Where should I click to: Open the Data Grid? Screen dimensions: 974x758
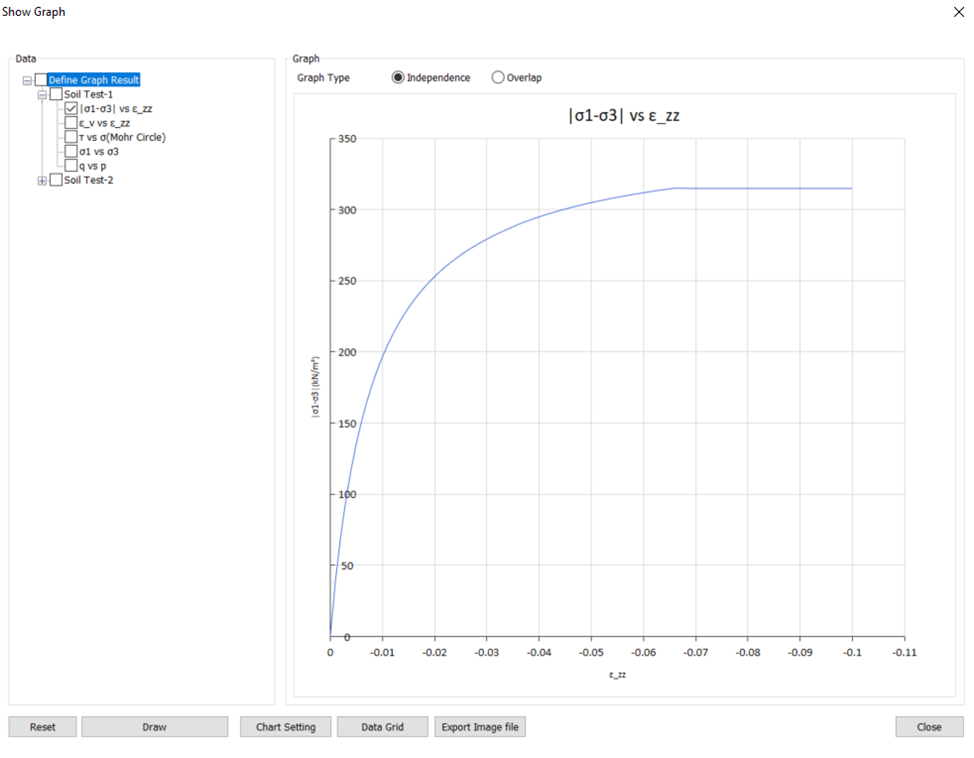coord(382,727)
